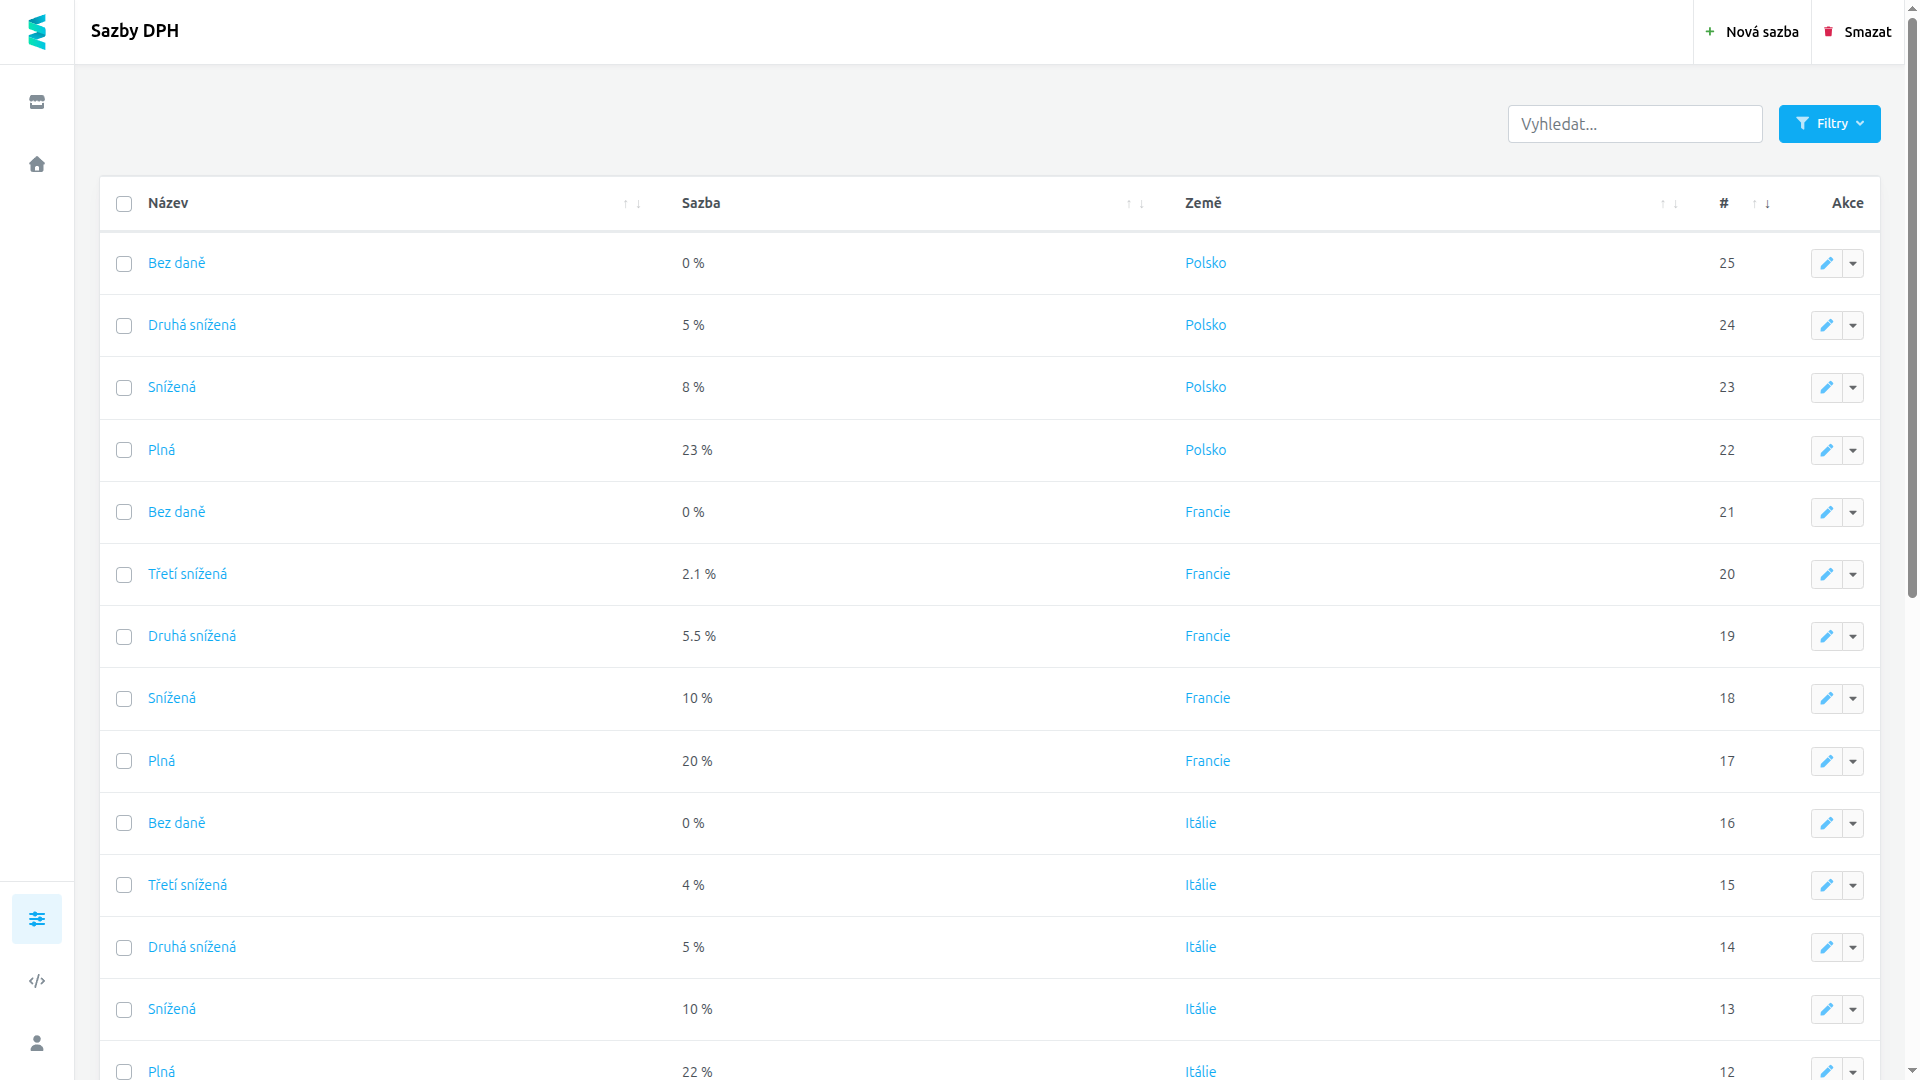The height and width of the screenshot is (1080, 1920).
Task: Click the app logo in top-left corner
Action: [37, 32]
